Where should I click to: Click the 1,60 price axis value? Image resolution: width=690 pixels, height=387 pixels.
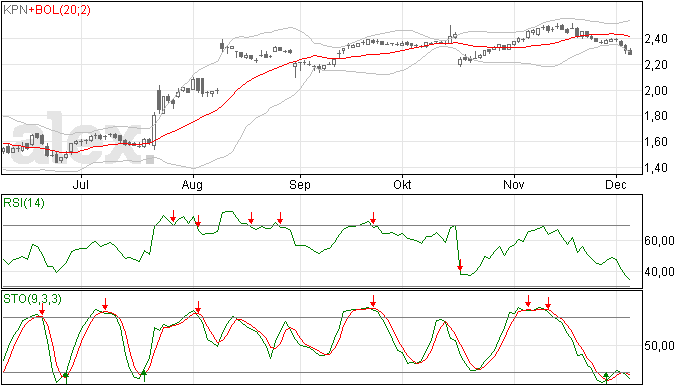tap(656, 142)
